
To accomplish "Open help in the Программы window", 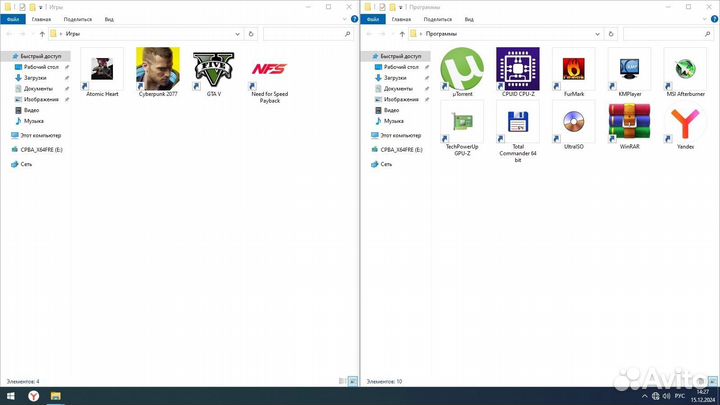I will pos(714,19).
